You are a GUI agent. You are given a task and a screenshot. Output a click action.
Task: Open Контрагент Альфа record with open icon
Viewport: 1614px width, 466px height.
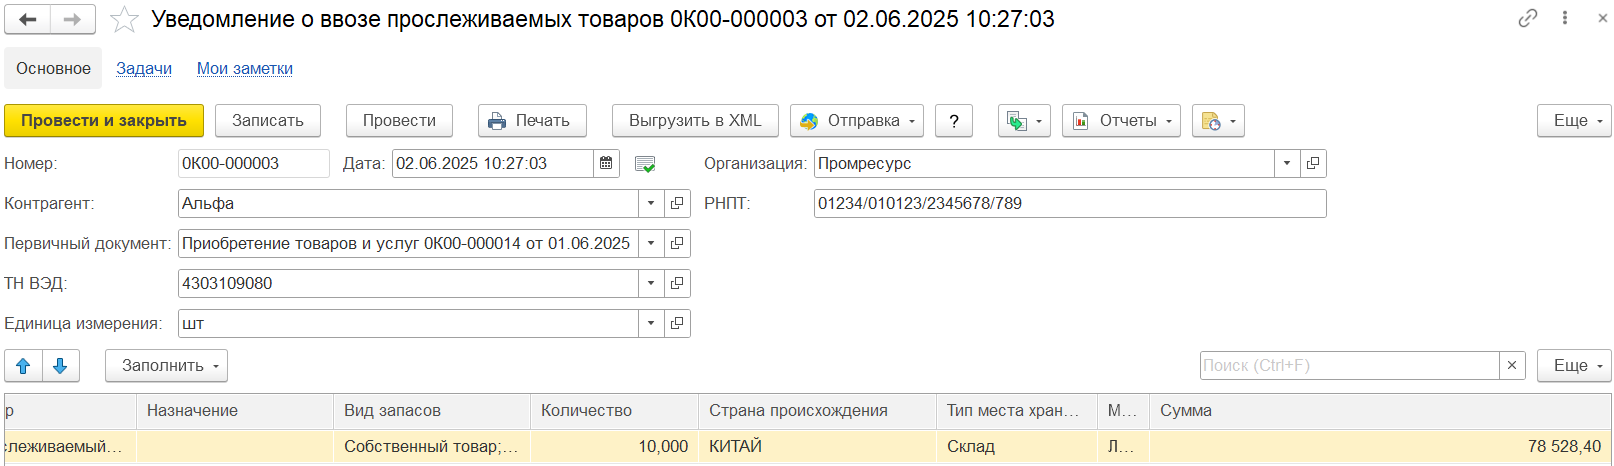677,203
